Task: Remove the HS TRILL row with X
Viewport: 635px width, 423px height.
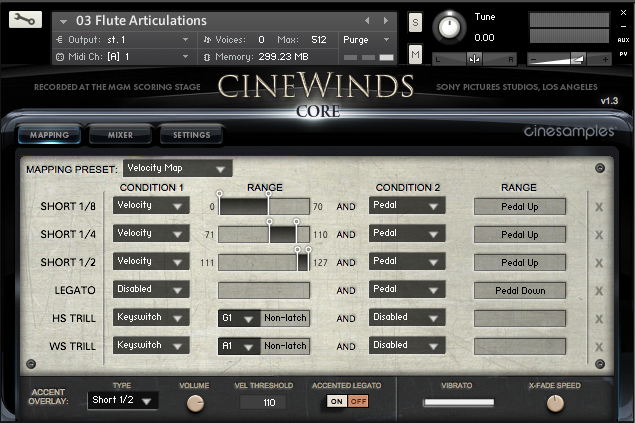Action: pos(599,319)
